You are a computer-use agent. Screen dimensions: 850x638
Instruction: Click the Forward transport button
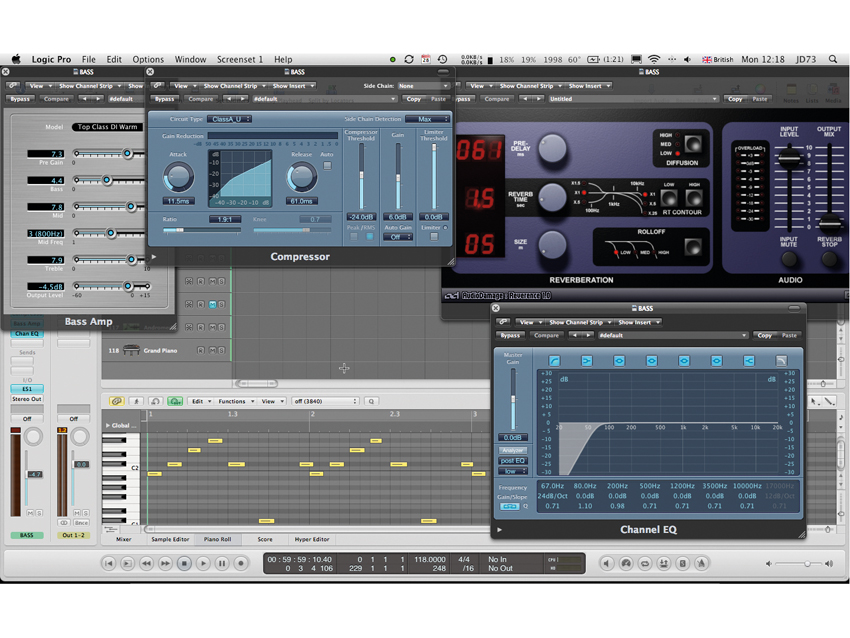165,564
